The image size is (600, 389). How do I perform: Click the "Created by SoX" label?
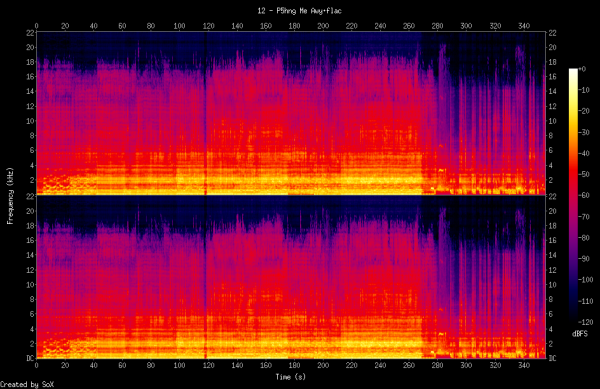point(27,384)
